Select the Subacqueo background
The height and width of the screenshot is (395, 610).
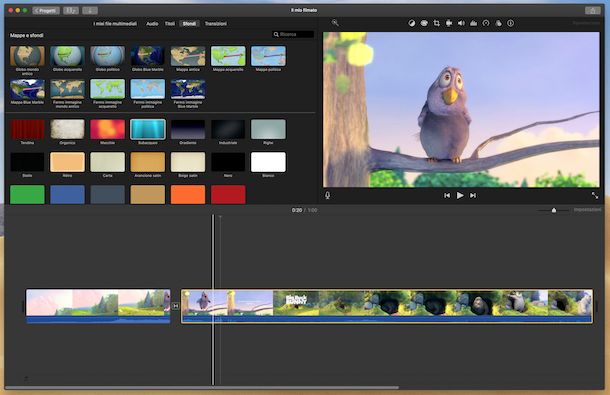pos(148,129)
